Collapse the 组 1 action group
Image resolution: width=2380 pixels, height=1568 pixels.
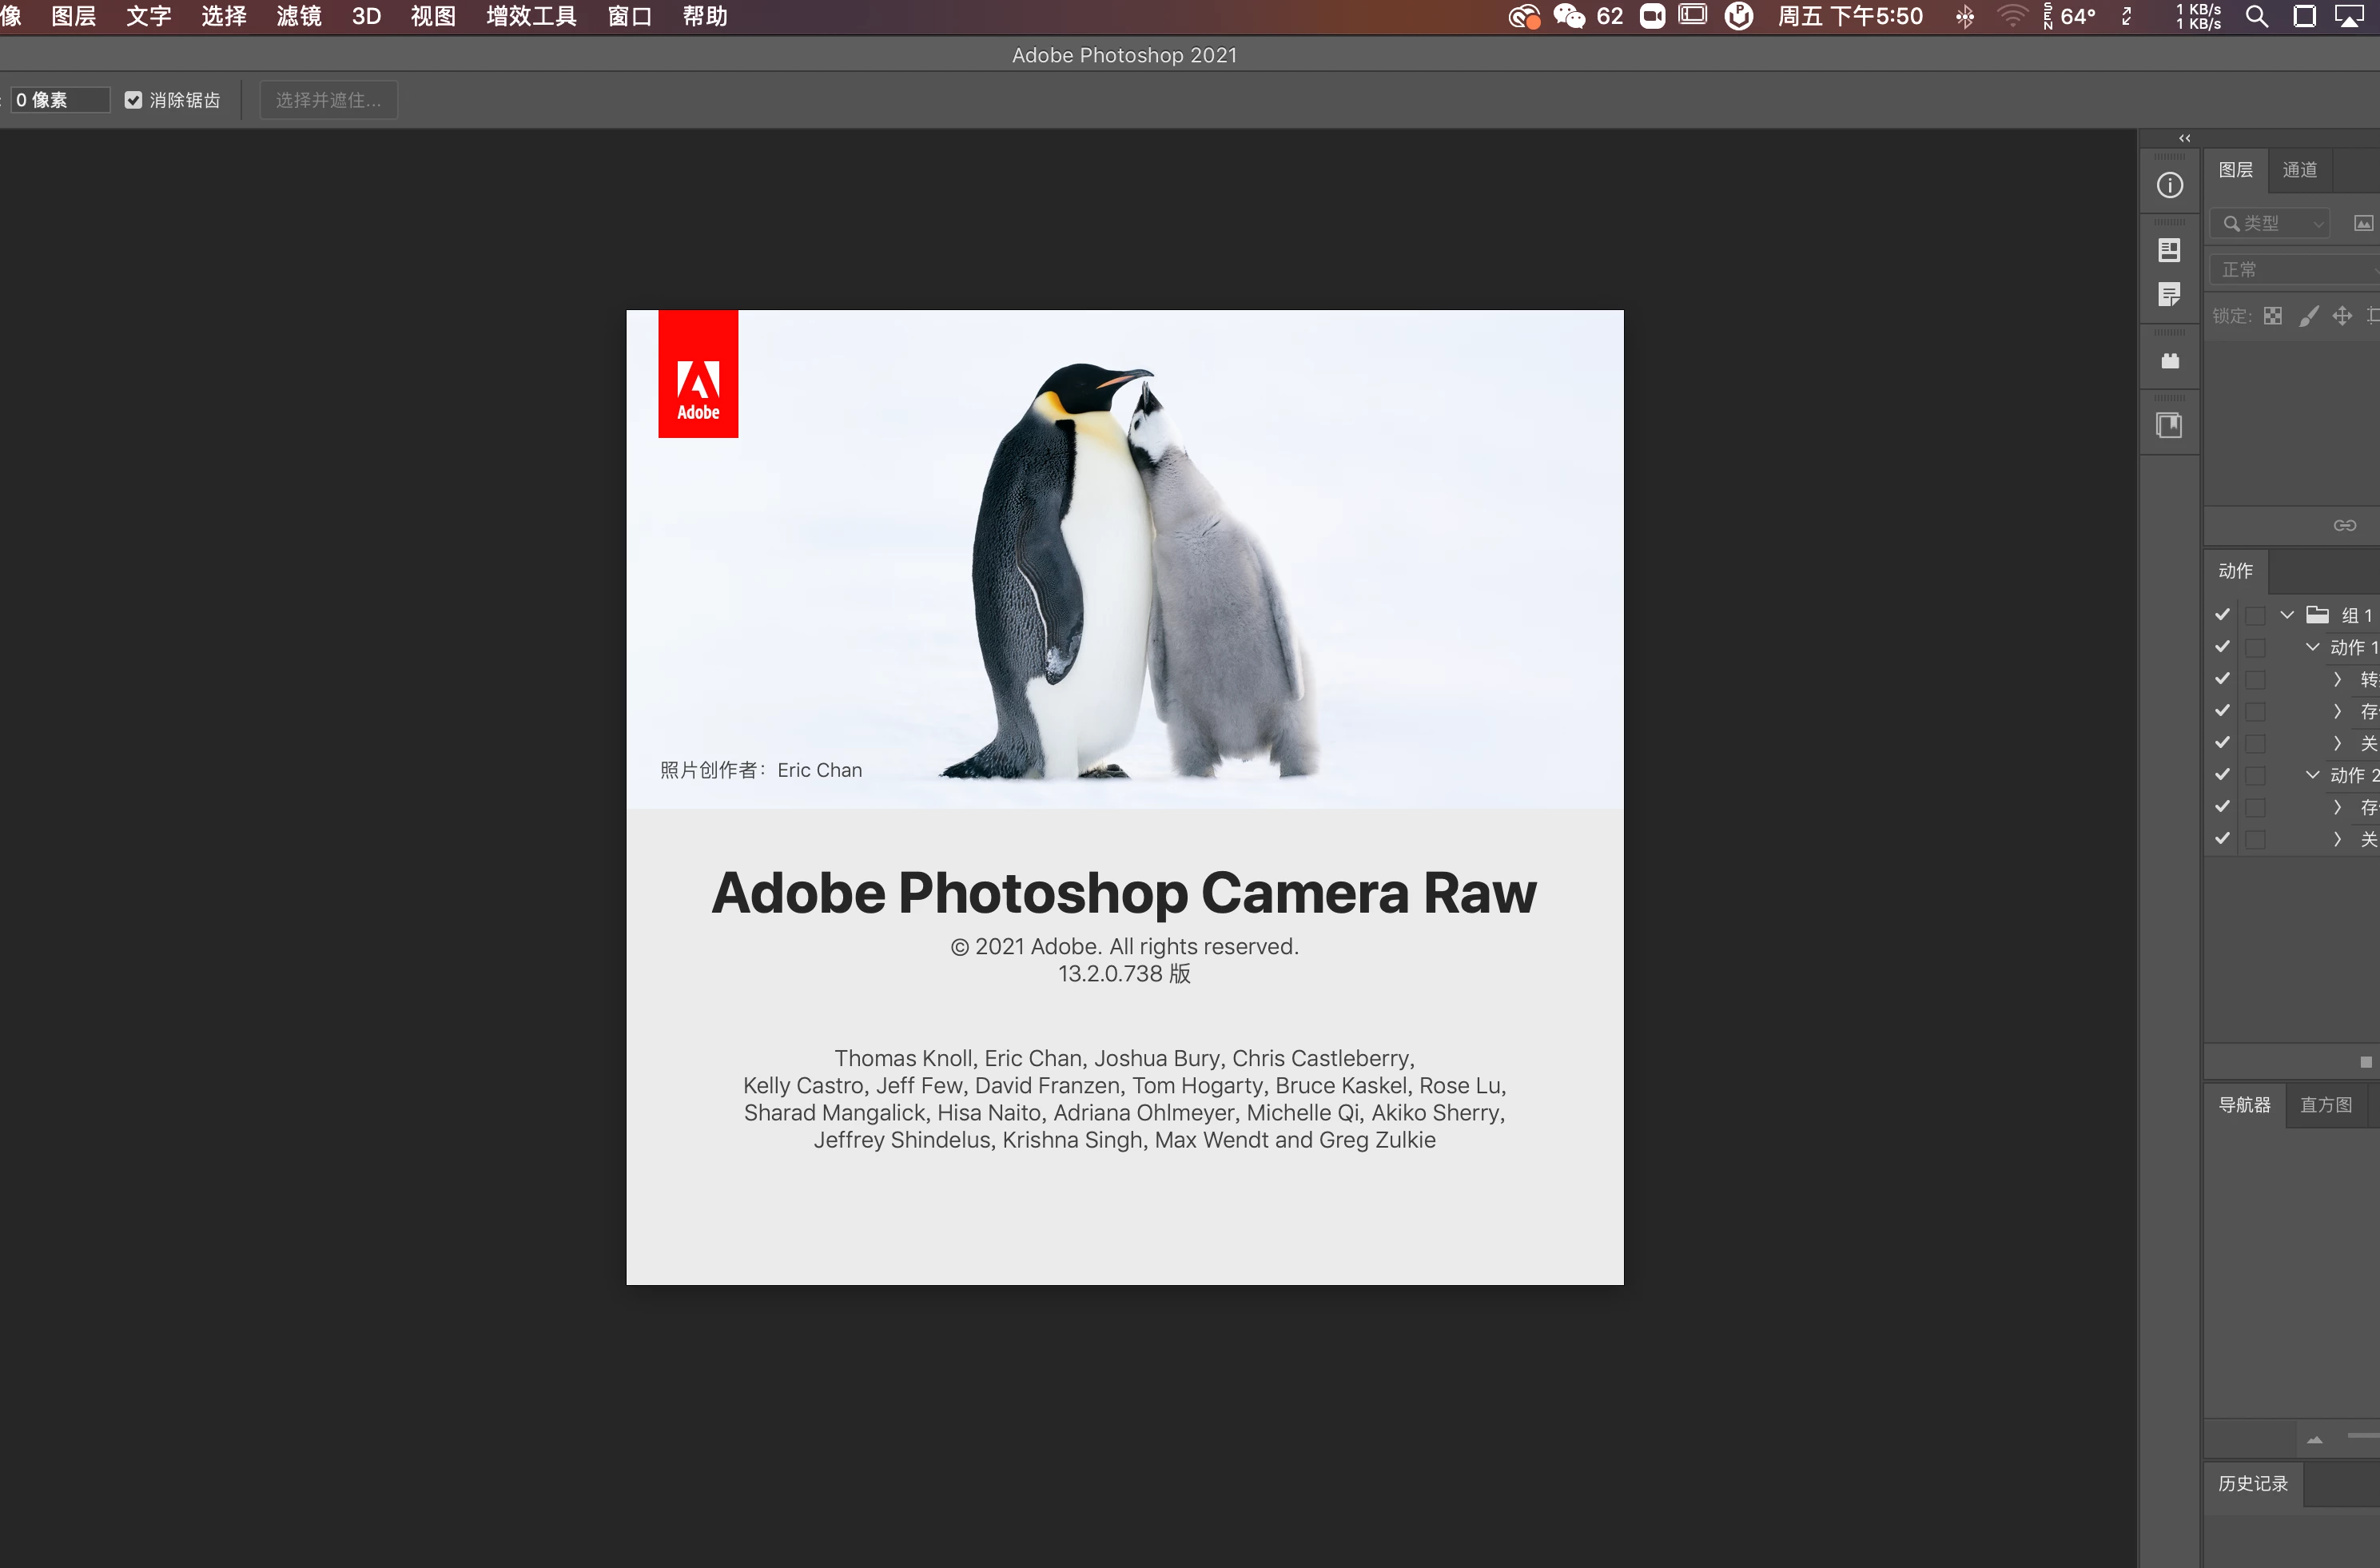click(x=2287, y=614)
